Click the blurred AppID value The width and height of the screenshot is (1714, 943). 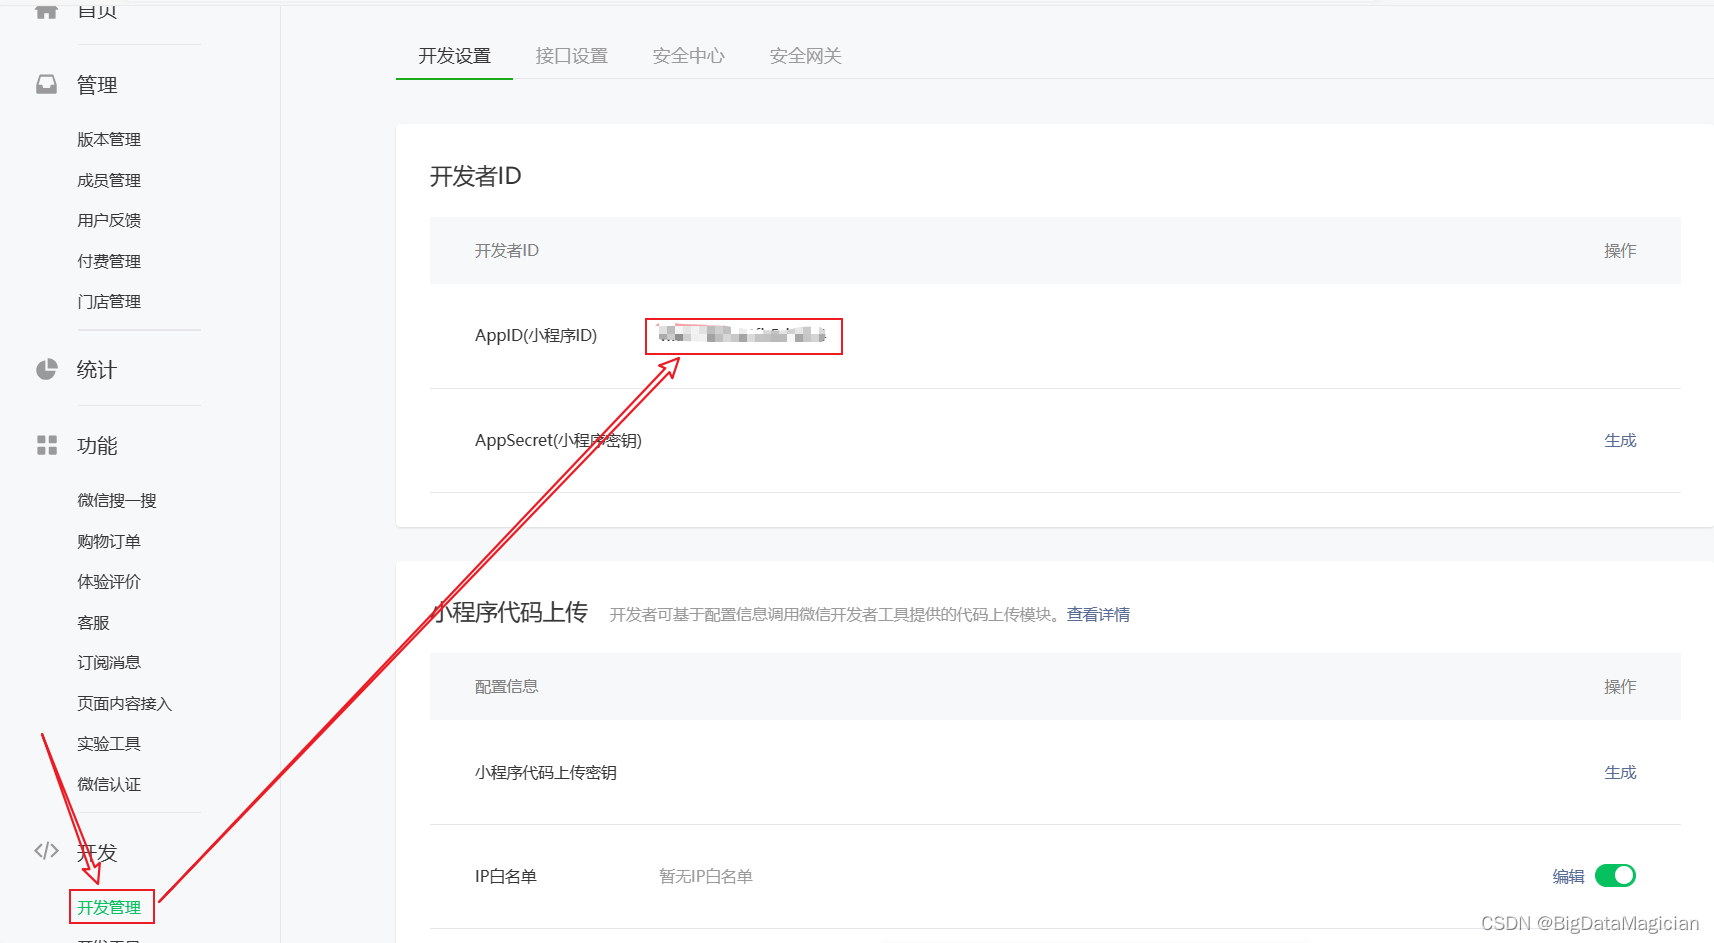743,335
